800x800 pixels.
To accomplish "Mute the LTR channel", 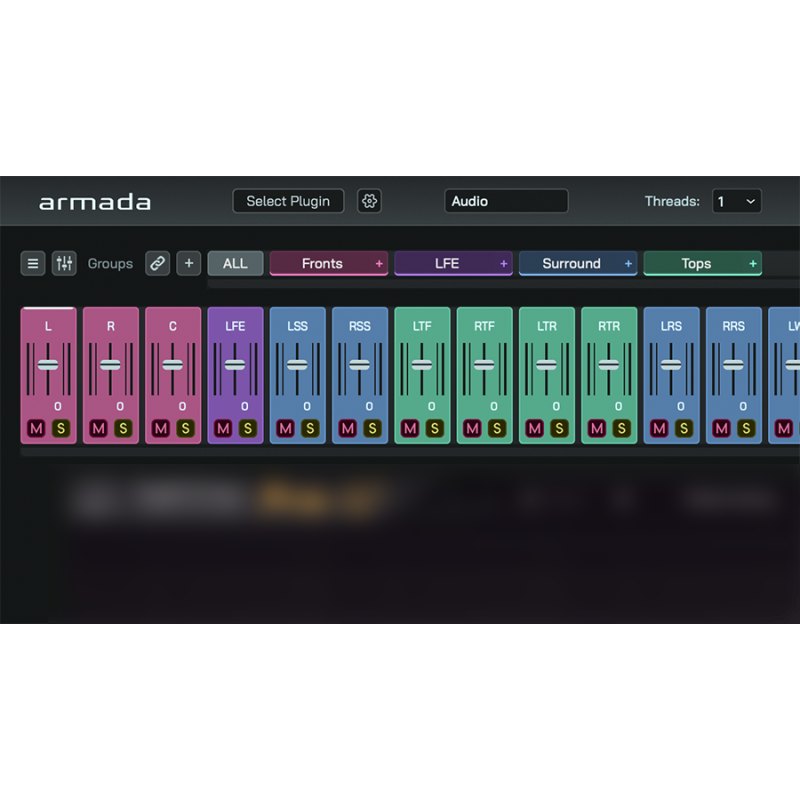I will pos(534,428).
